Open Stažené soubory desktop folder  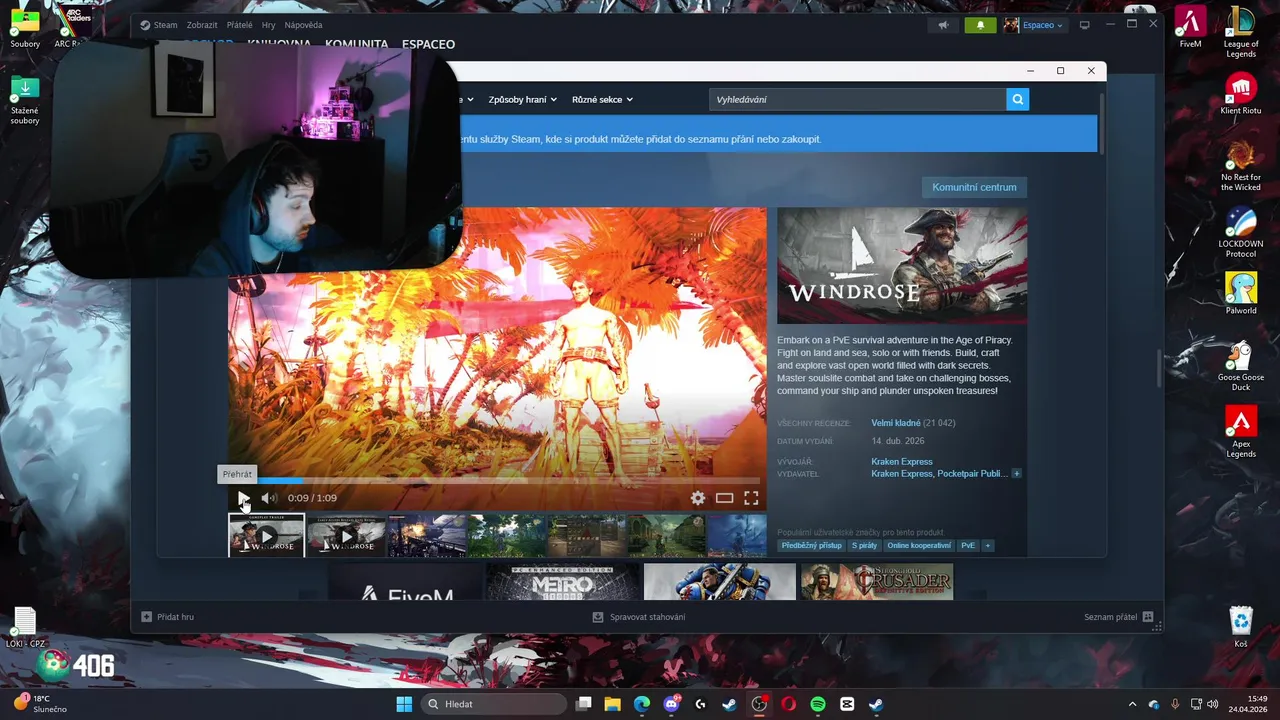tap(25, 100)
